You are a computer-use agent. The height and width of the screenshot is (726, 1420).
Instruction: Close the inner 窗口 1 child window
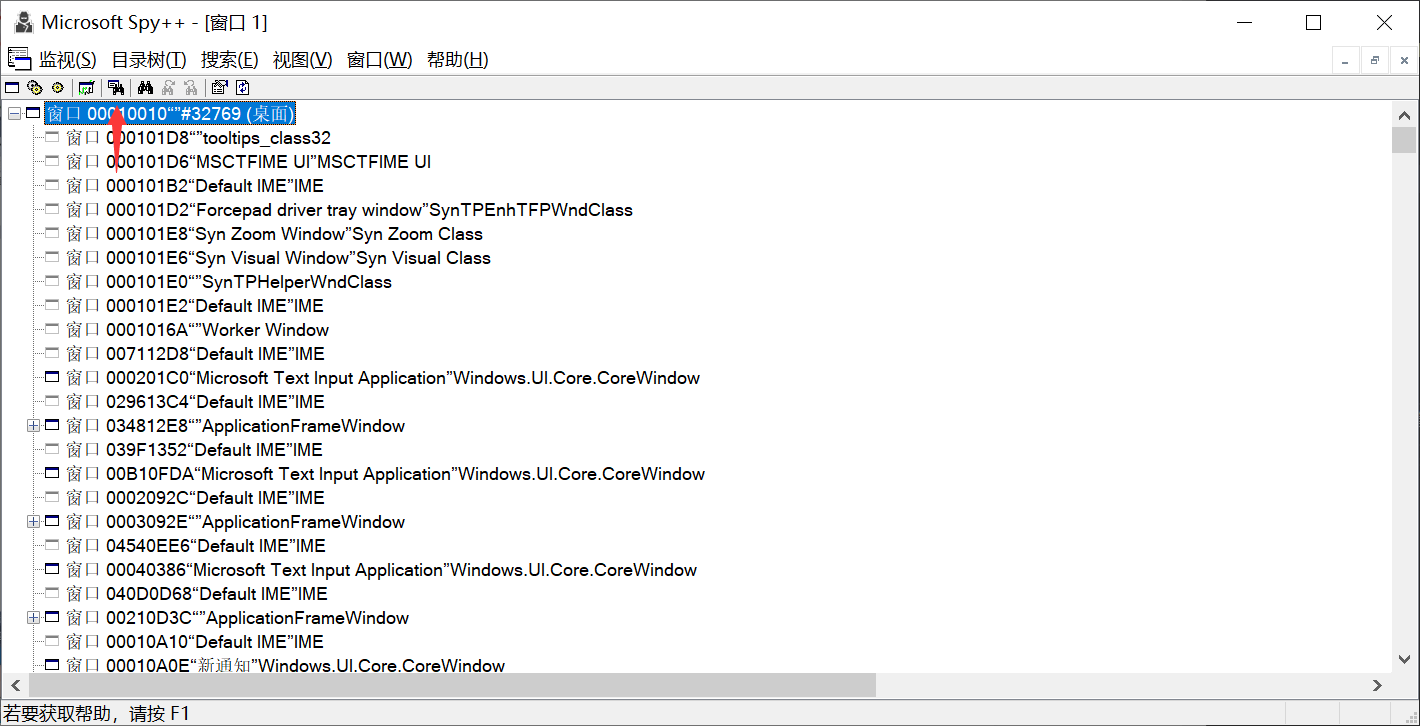click(1404, 61)
